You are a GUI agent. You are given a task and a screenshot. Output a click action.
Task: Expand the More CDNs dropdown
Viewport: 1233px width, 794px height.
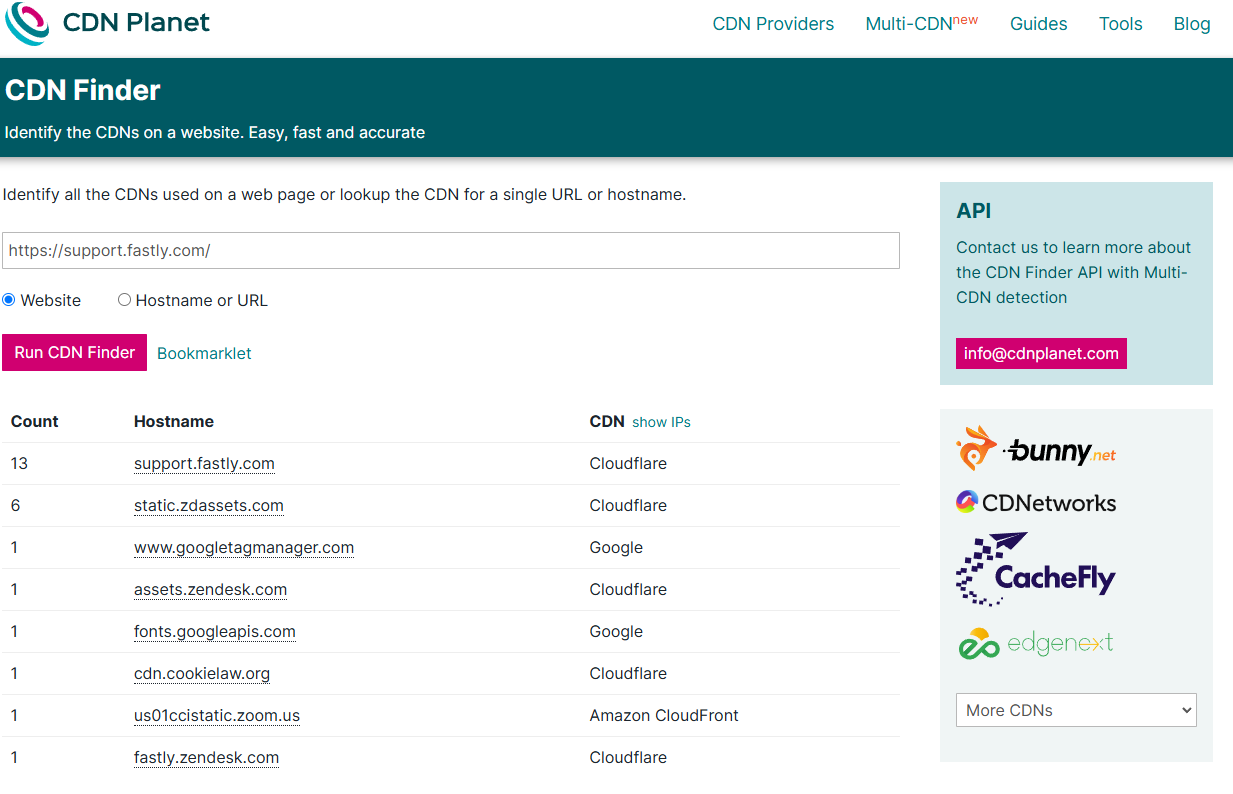pyautogui.click(x=1076, y=710)
